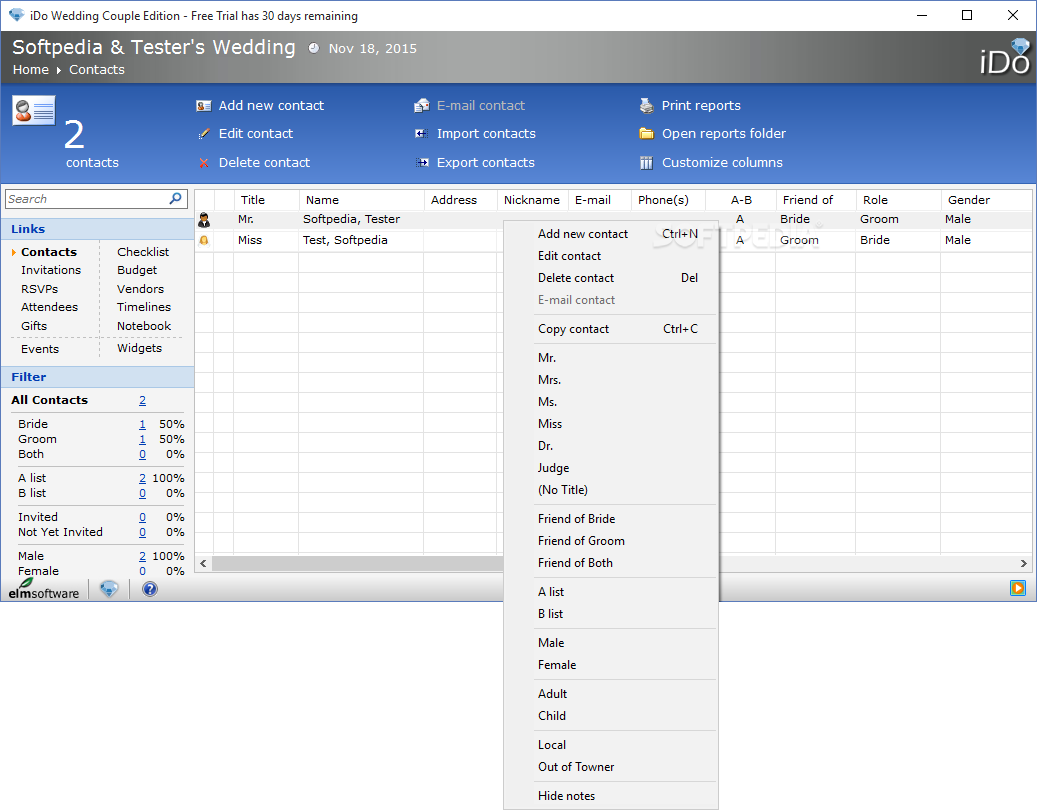Click the search magnifier icon
The width and height of the screenshot is (1037, 810).
(x=175, y=198)
